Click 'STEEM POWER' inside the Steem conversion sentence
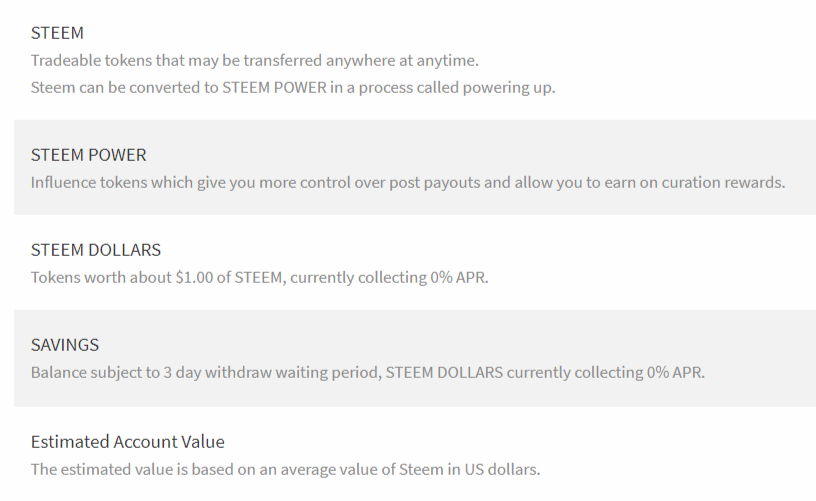 [277, 87]
